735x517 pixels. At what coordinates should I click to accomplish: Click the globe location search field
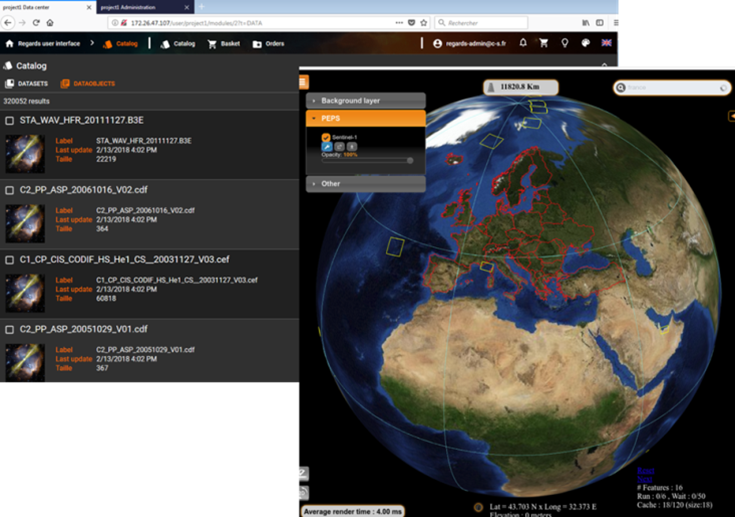666,88
